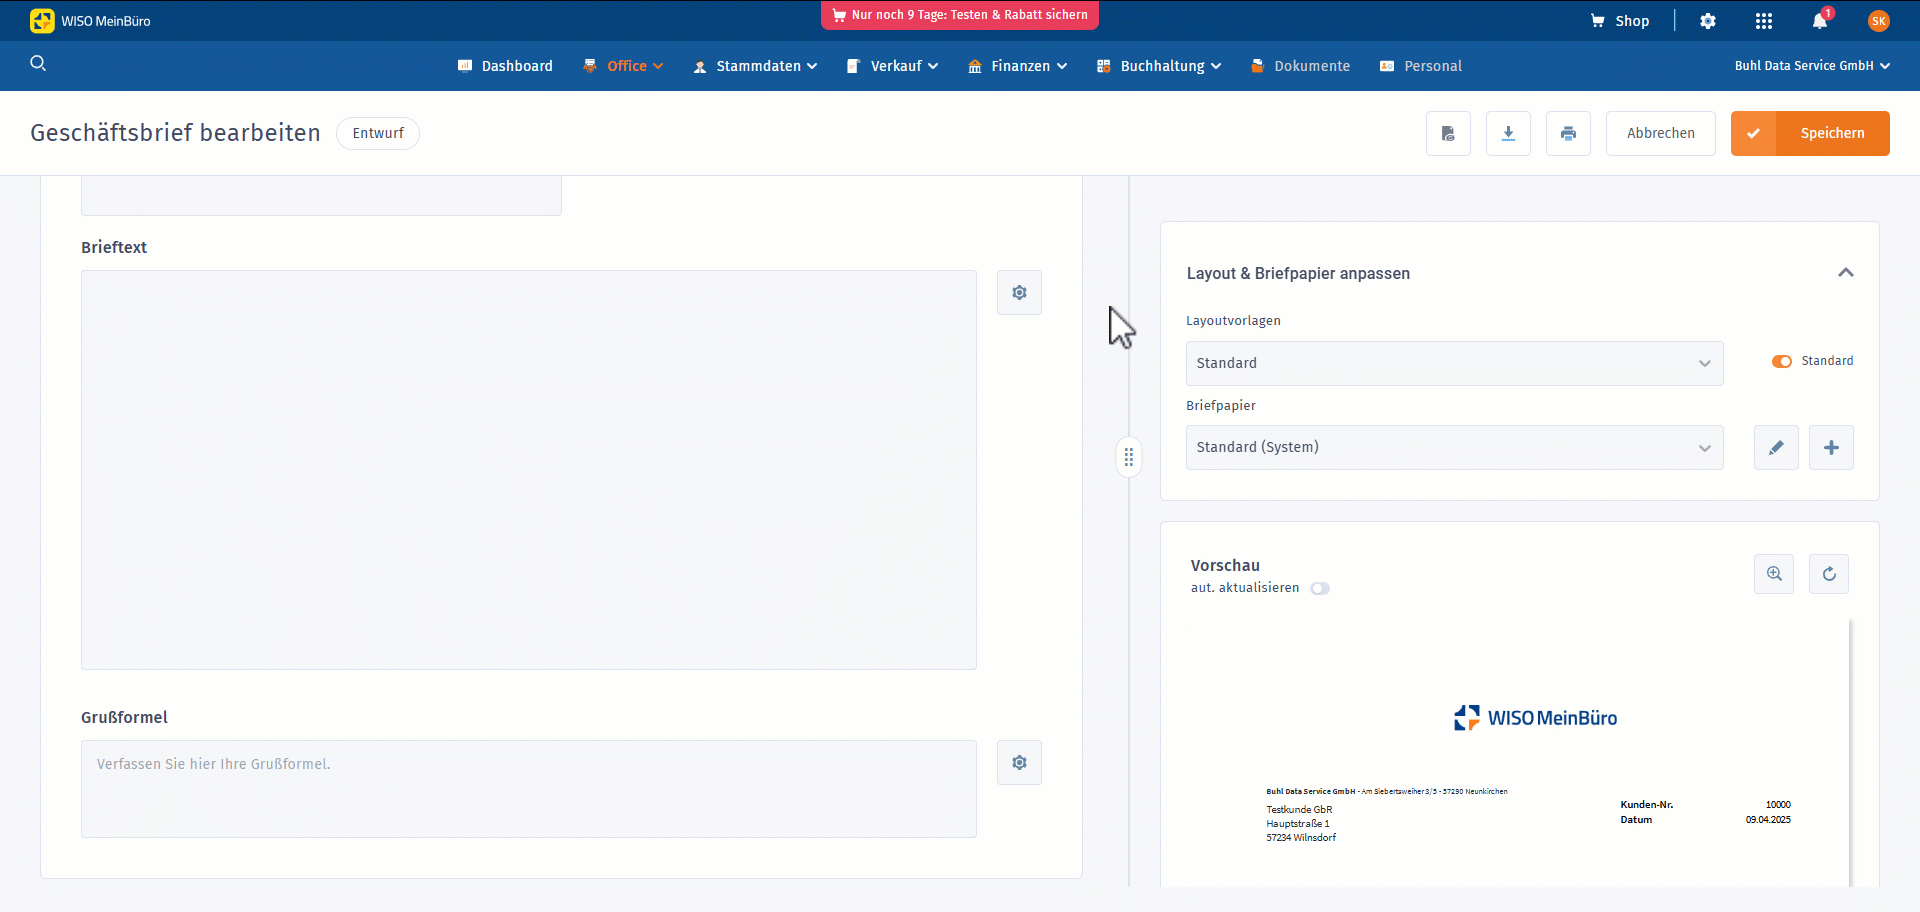Image resolution: width=1920 pixels, height=912 pixels.
Task: Edit Briefpapier with the pencil icon
Action: [x=1776, y=448]
